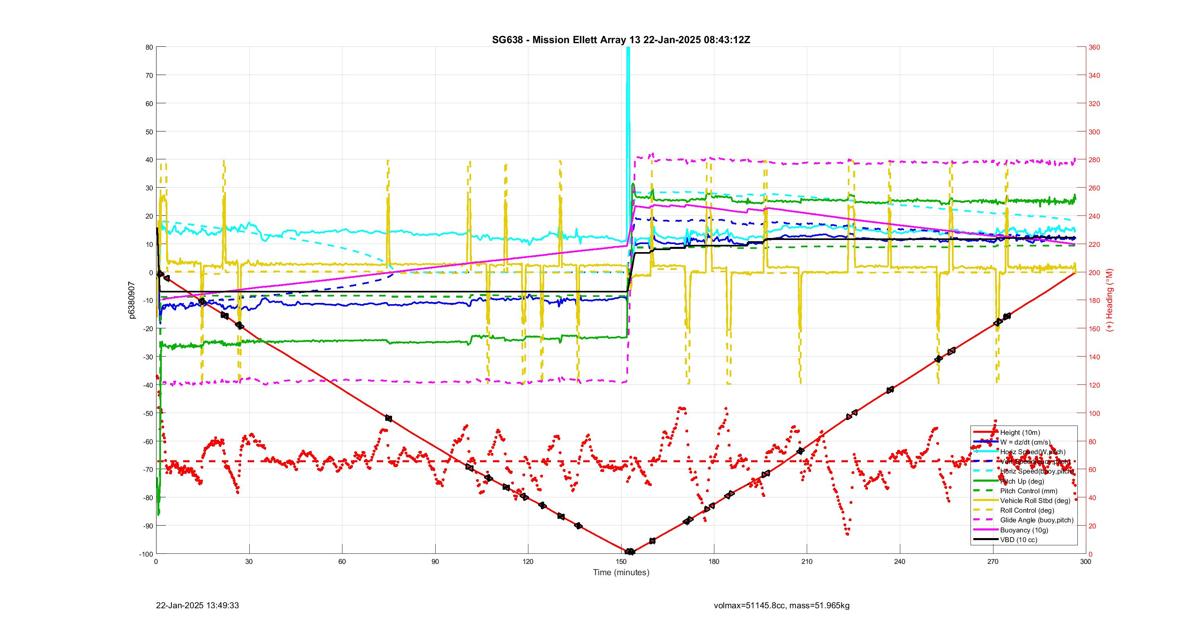Select the 'Horiz Speed(W,pitch)' legend entry
Viewport: 1200px width, 622px height.
[1033, 452]
